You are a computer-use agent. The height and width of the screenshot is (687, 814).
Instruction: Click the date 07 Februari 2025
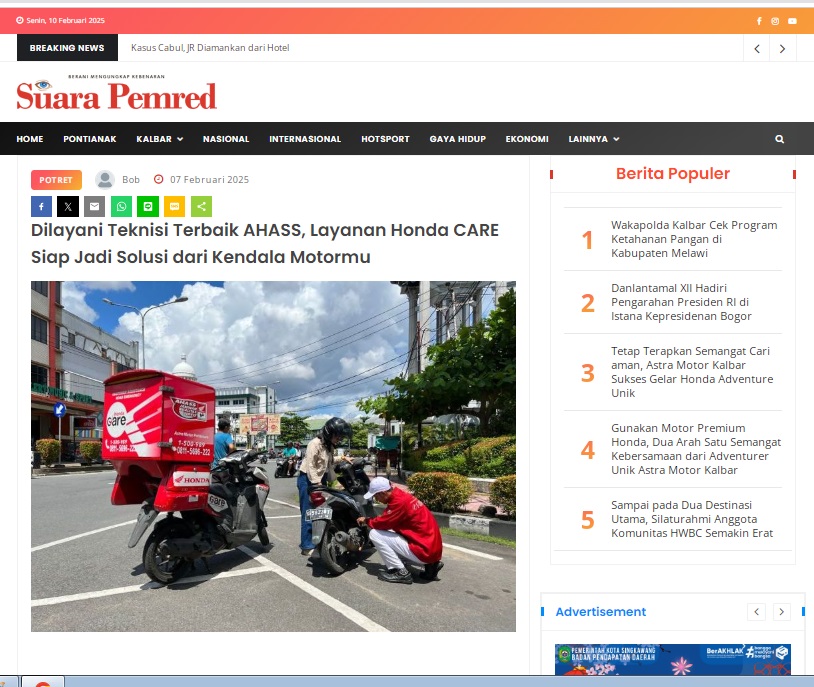[x=209, y=180]
